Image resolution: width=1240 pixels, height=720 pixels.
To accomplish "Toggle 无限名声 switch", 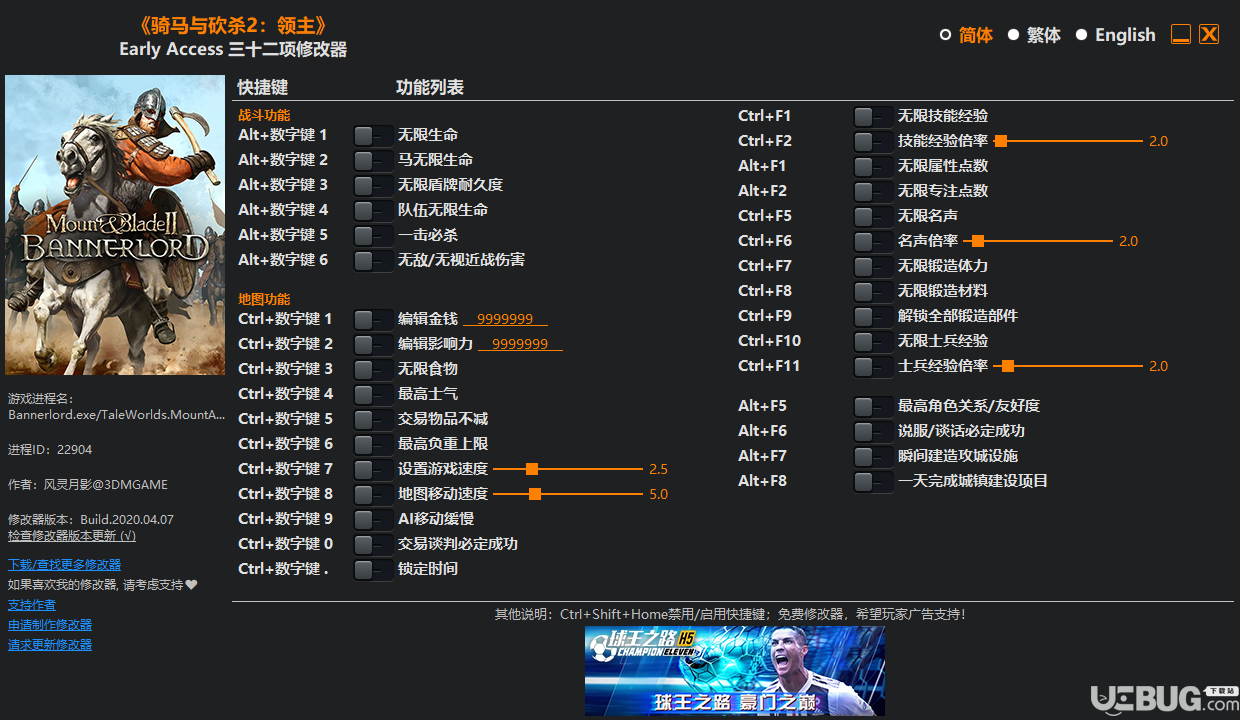I will (x=873, y=216).
